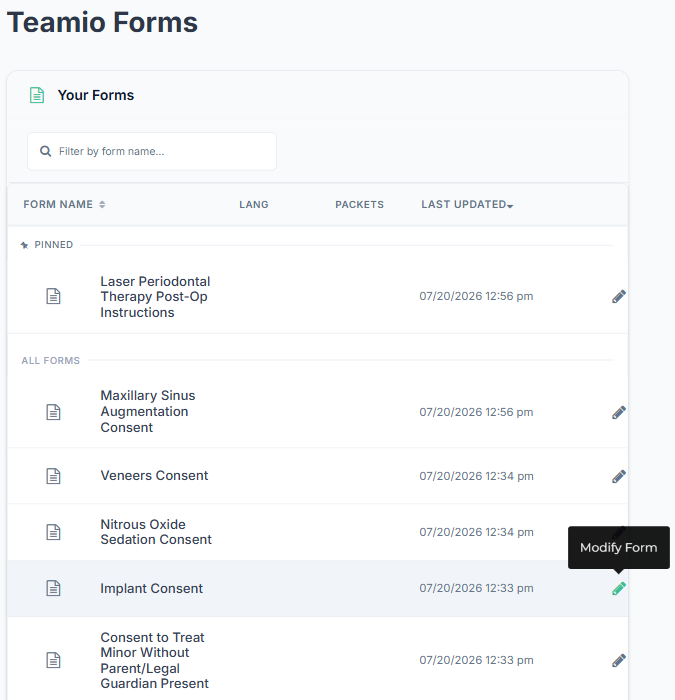Click document icon beside Laser Periodontal Therapy form
This screenshot has width=675, height=700.
[x=54, y=296]
